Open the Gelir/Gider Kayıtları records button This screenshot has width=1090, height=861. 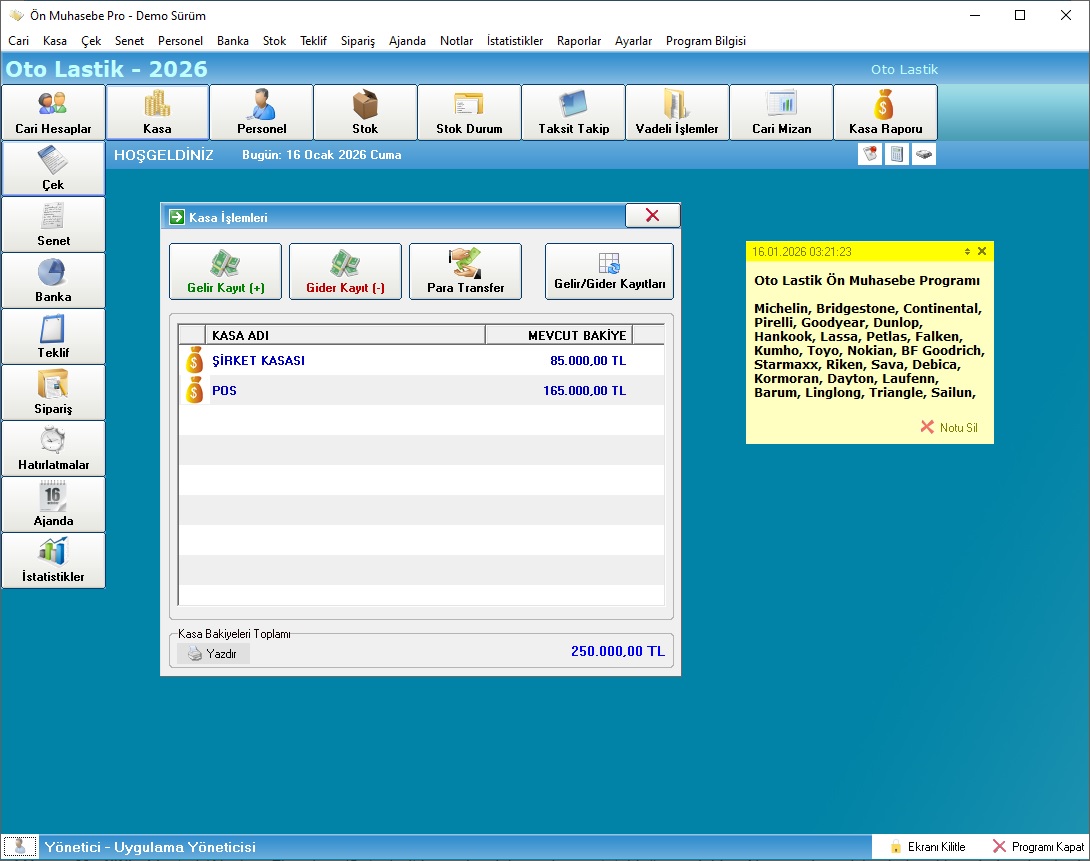(609, 271)
